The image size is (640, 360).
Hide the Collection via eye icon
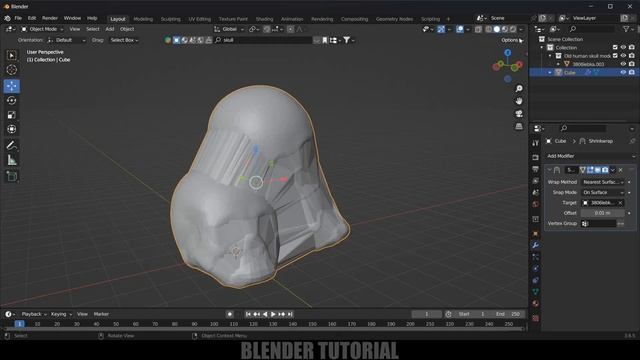[x=623, y=47]
